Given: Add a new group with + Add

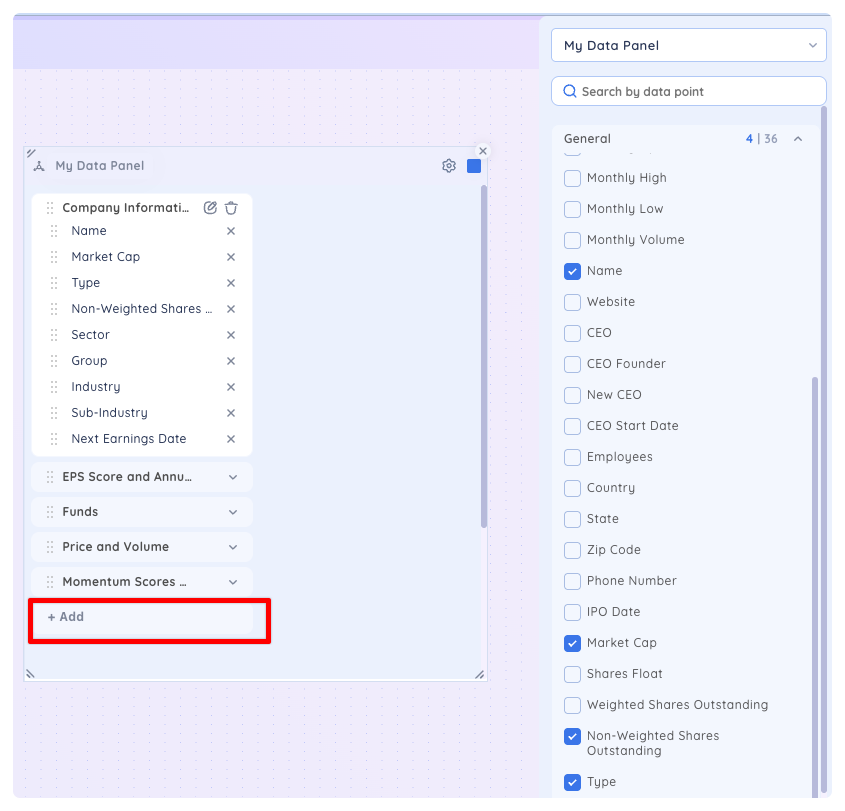Looking at the screenshot, I should [x=142, y=617].
